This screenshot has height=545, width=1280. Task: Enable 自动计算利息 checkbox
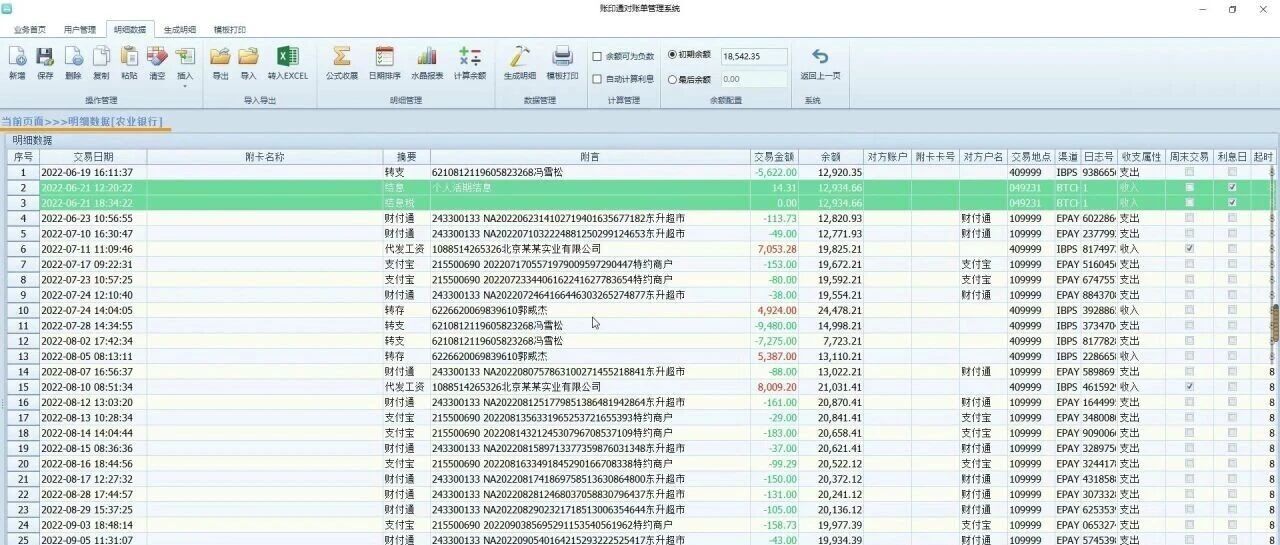(x=597, y=79)
